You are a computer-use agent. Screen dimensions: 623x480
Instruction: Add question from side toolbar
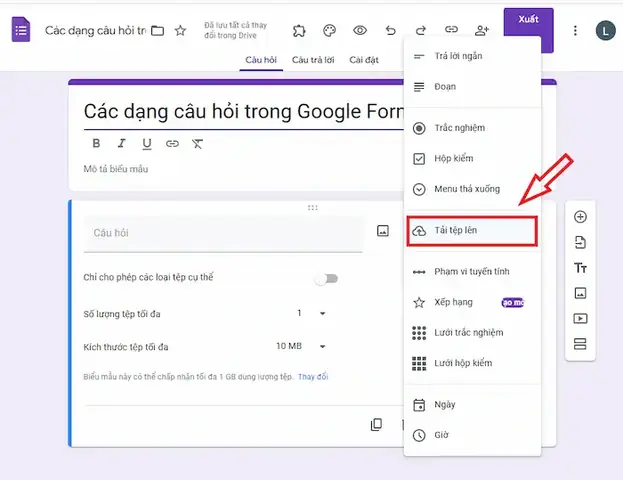click(580, 217)
